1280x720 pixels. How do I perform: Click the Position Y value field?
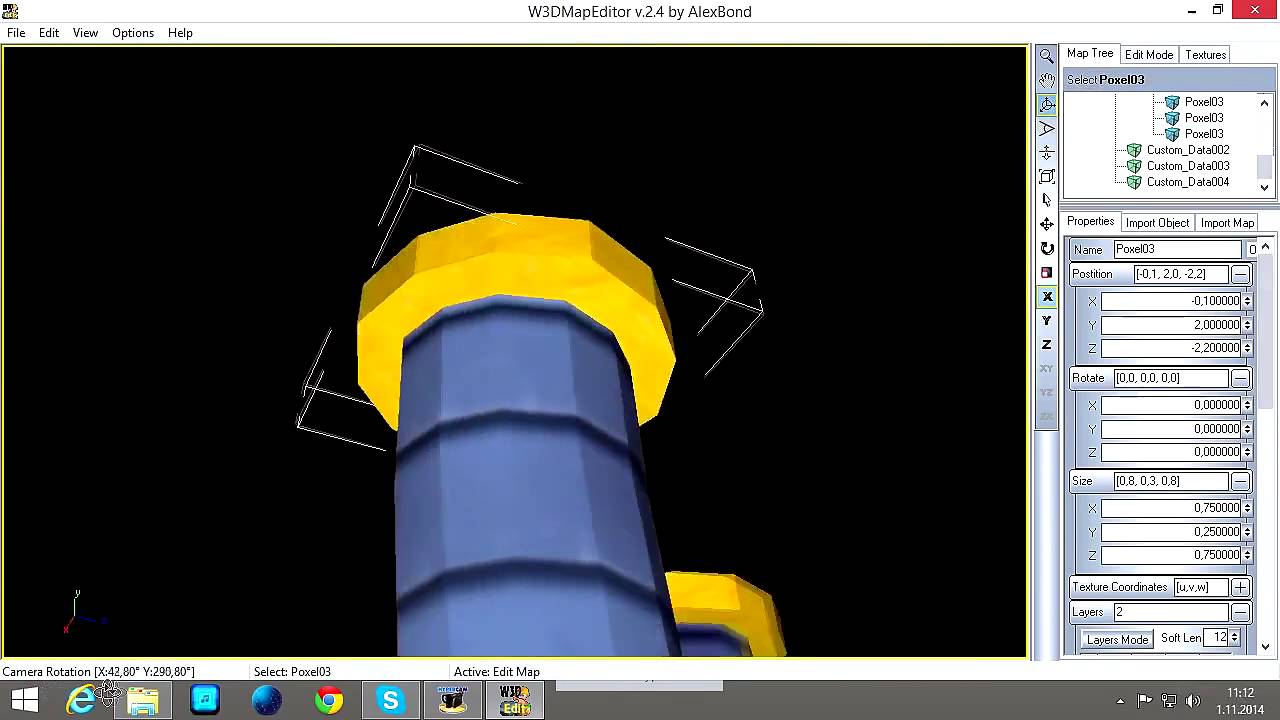coord(1171,325)
